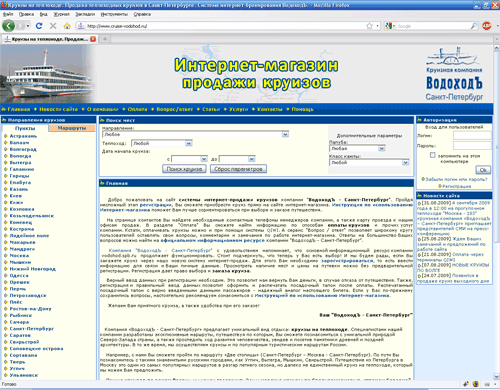Open the Журнал menu

click(62, 14)
